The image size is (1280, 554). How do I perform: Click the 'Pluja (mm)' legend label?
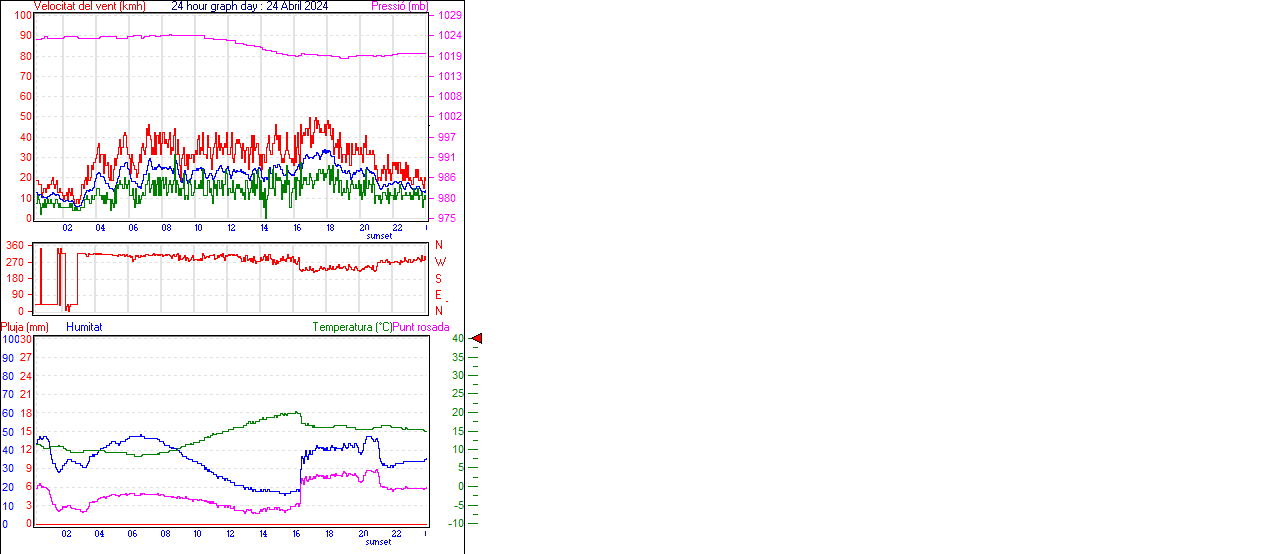[25, 327]
